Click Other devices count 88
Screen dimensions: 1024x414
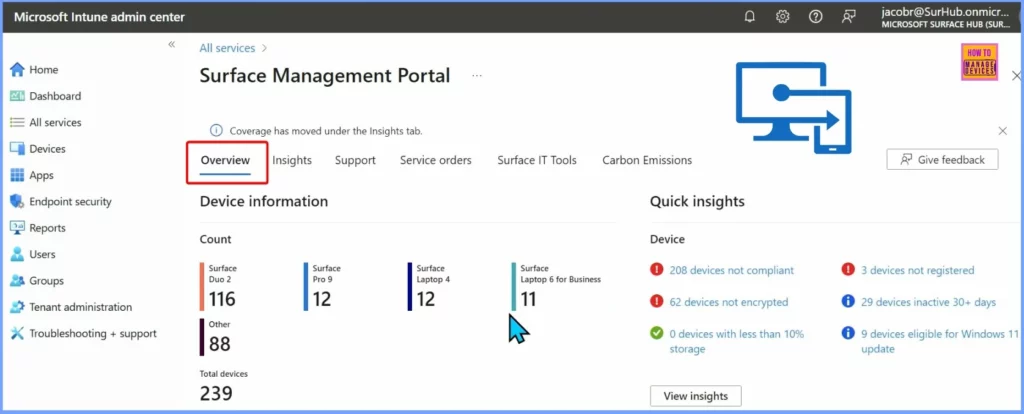[x=219, y=344]
